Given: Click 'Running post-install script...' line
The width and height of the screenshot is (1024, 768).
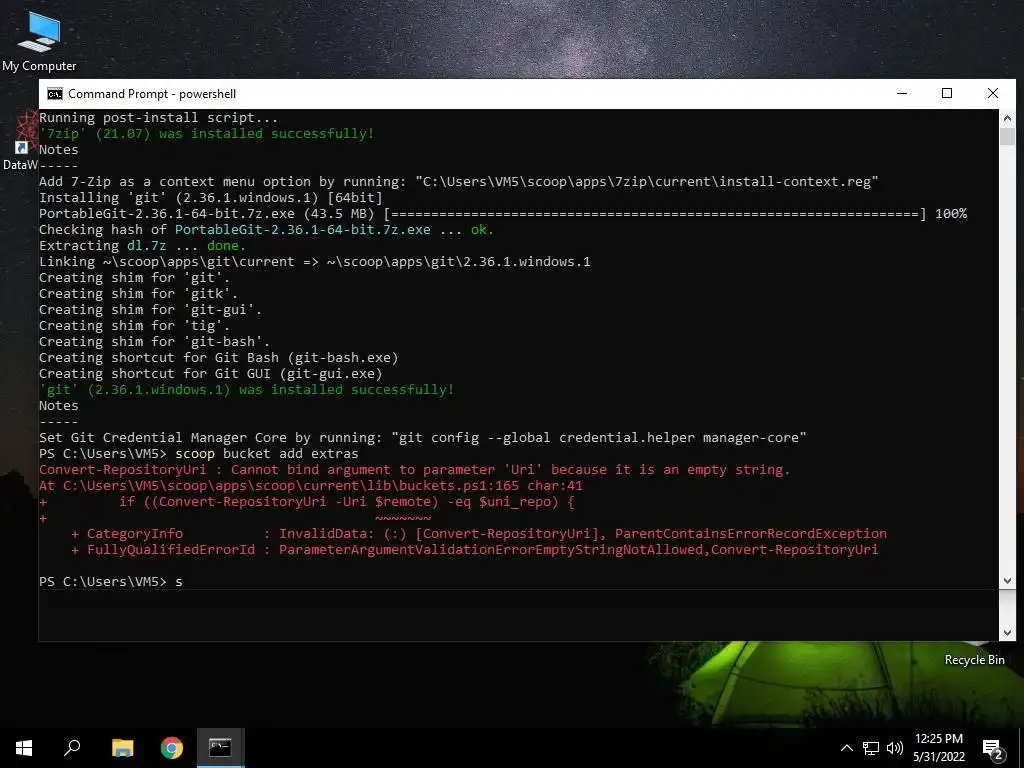Looking at the screenshot, I should coord(158,118).
